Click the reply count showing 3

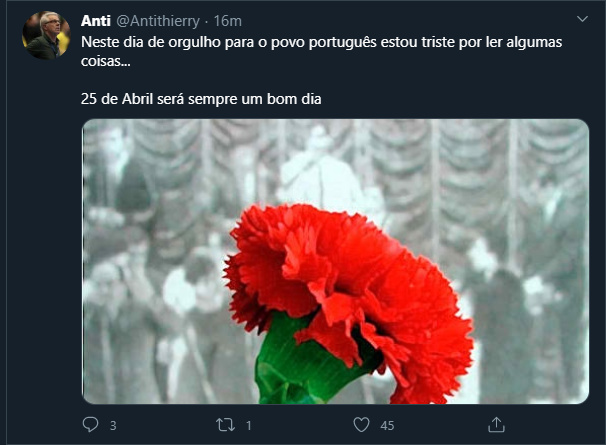coord(113,426)
